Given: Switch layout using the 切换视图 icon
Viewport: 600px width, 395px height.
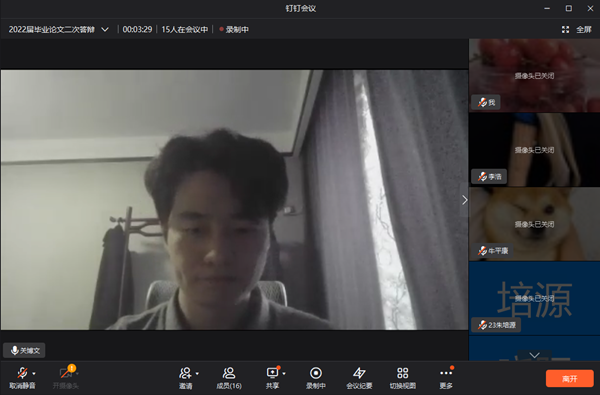Looking at the screenshot, I should pyautogui.click(x=403, y=378).
